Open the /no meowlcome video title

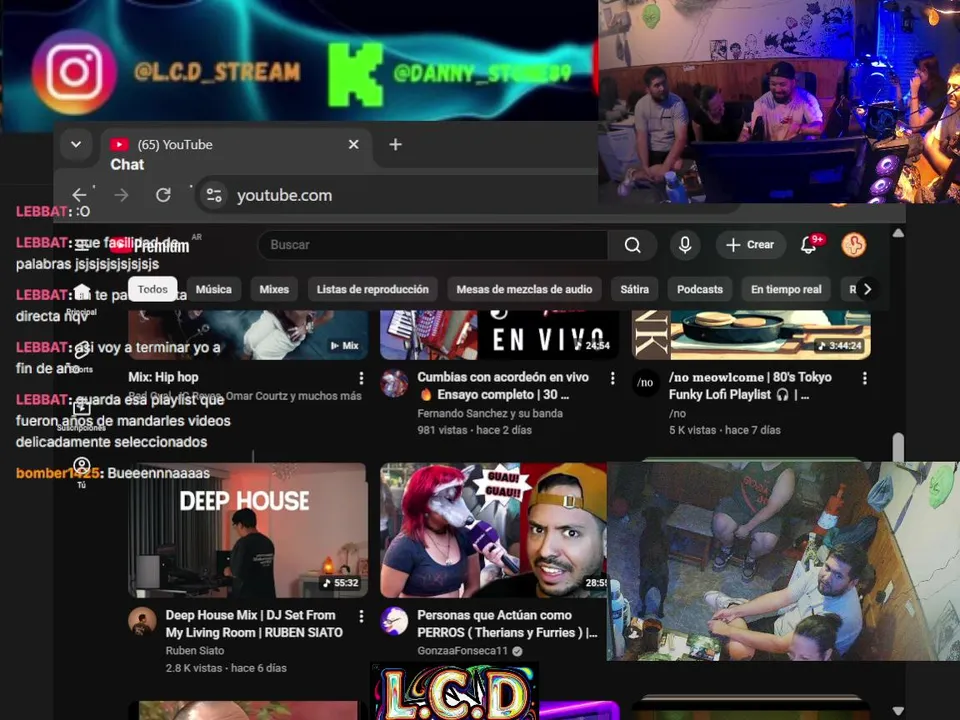[750, 386]
